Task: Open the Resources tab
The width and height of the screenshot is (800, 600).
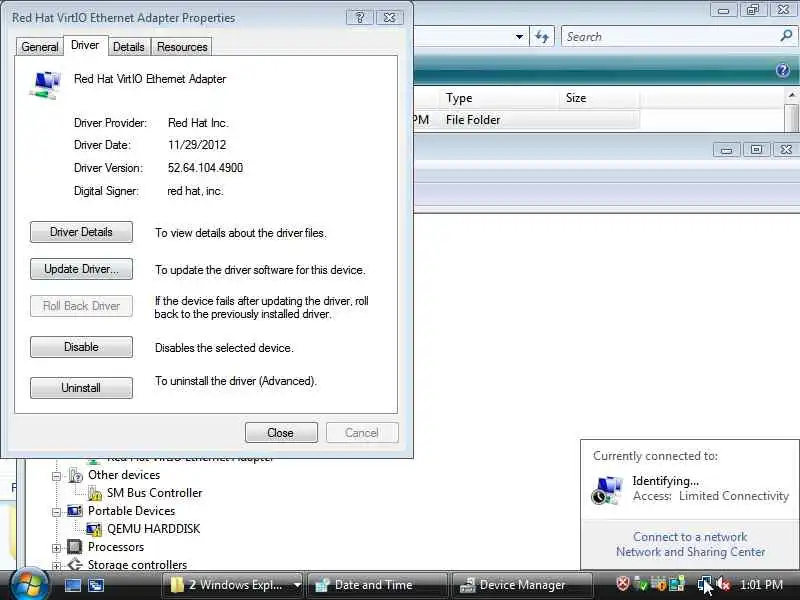Action: [x=182, y=47]
